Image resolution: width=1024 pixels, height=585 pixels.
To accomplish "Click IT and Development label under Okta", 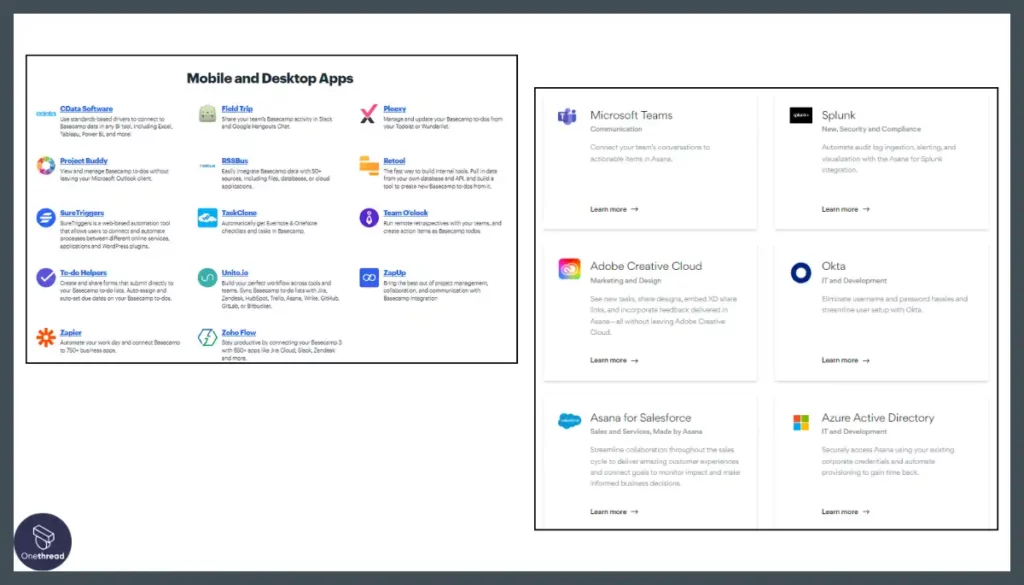I will pyautogui.click(x=854, y=281).
